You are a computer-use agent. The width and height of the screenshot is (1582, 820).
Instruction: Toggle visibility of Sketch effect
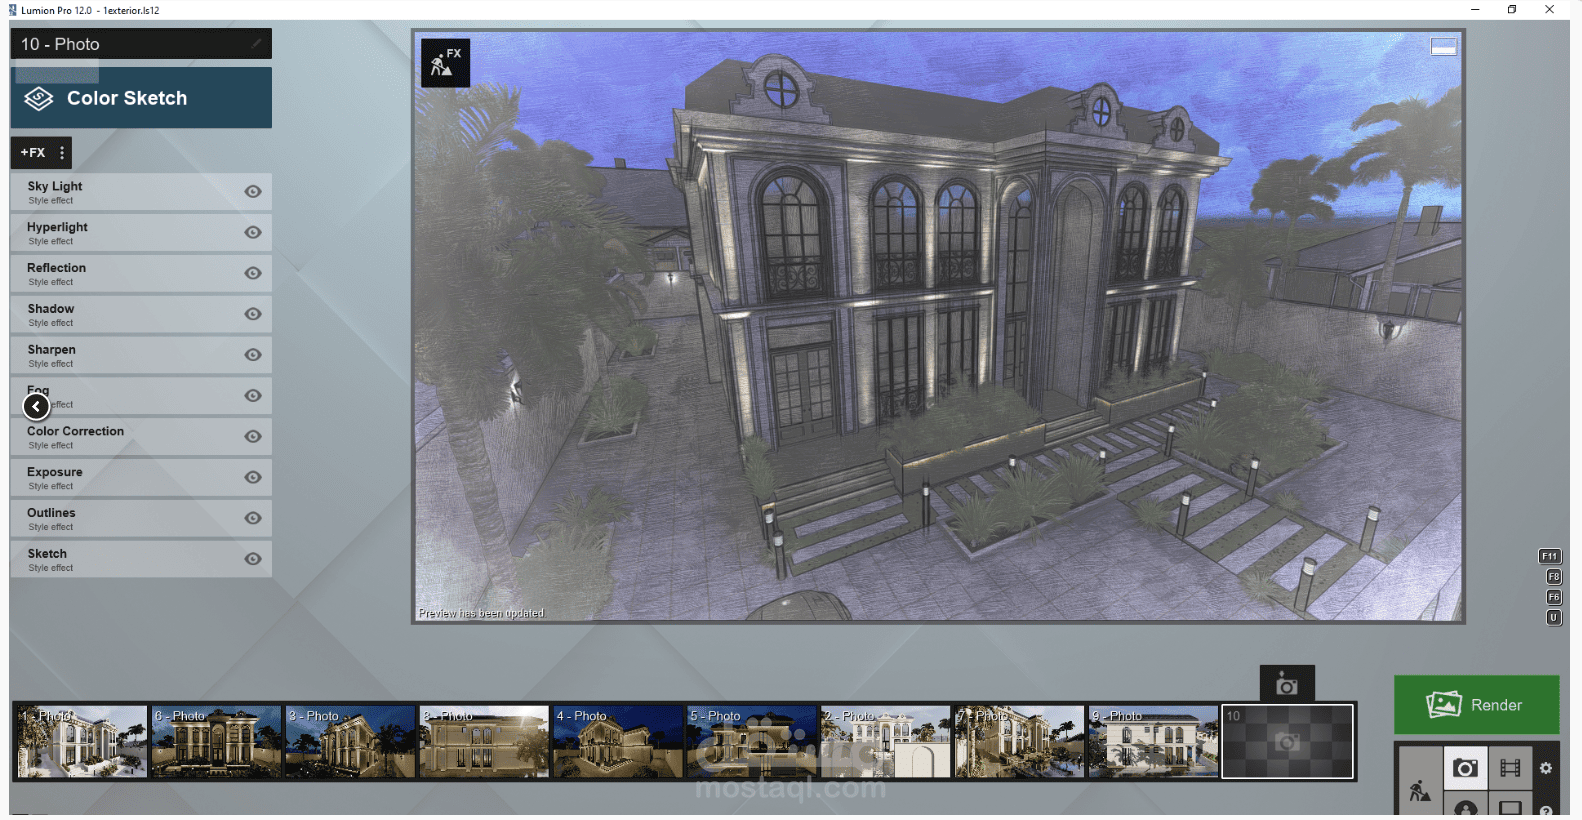[x=253, y=559]
